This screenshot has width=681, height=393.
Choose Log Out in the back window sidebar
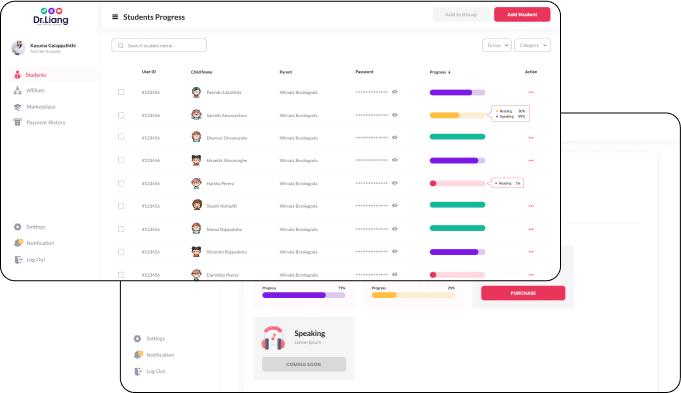(155, 371)
